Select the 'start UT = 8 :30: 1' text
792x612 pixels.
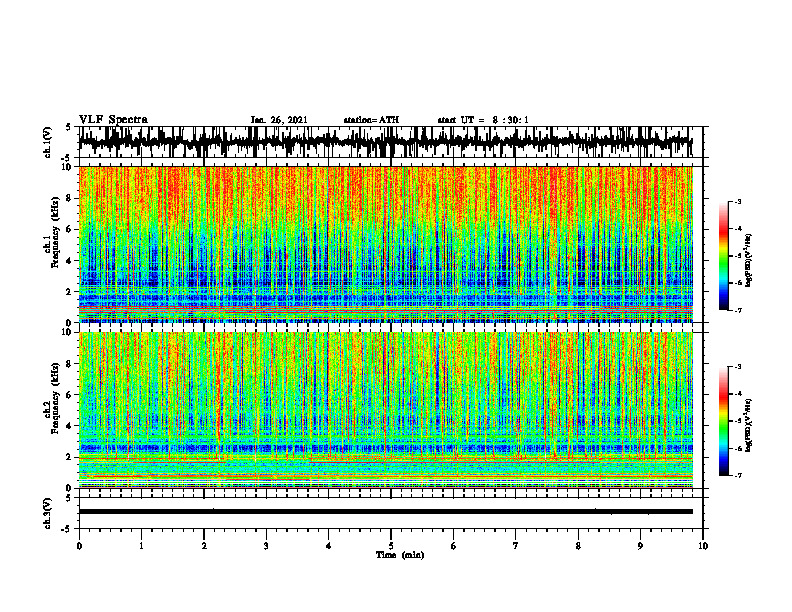pyautogui.click(x=483, y=120)
